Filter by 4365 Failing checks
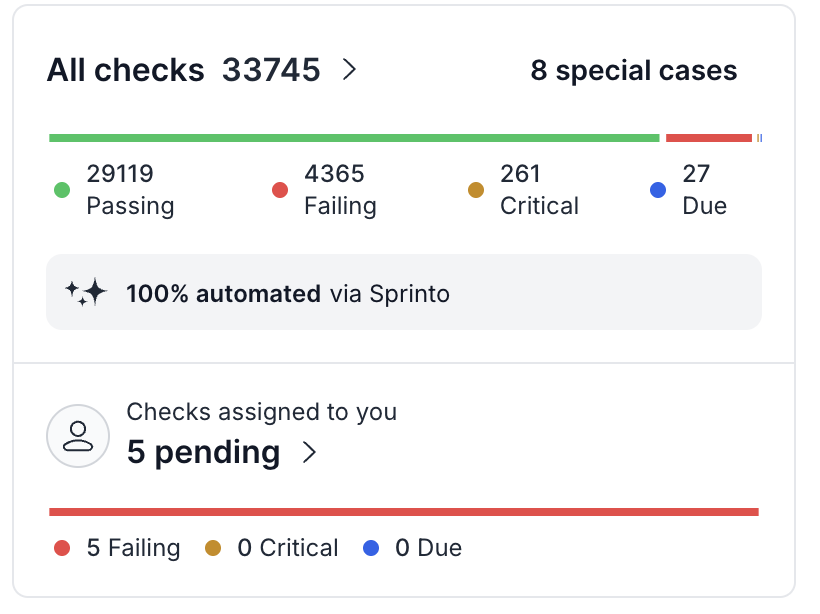 click(x=339, y=190)
